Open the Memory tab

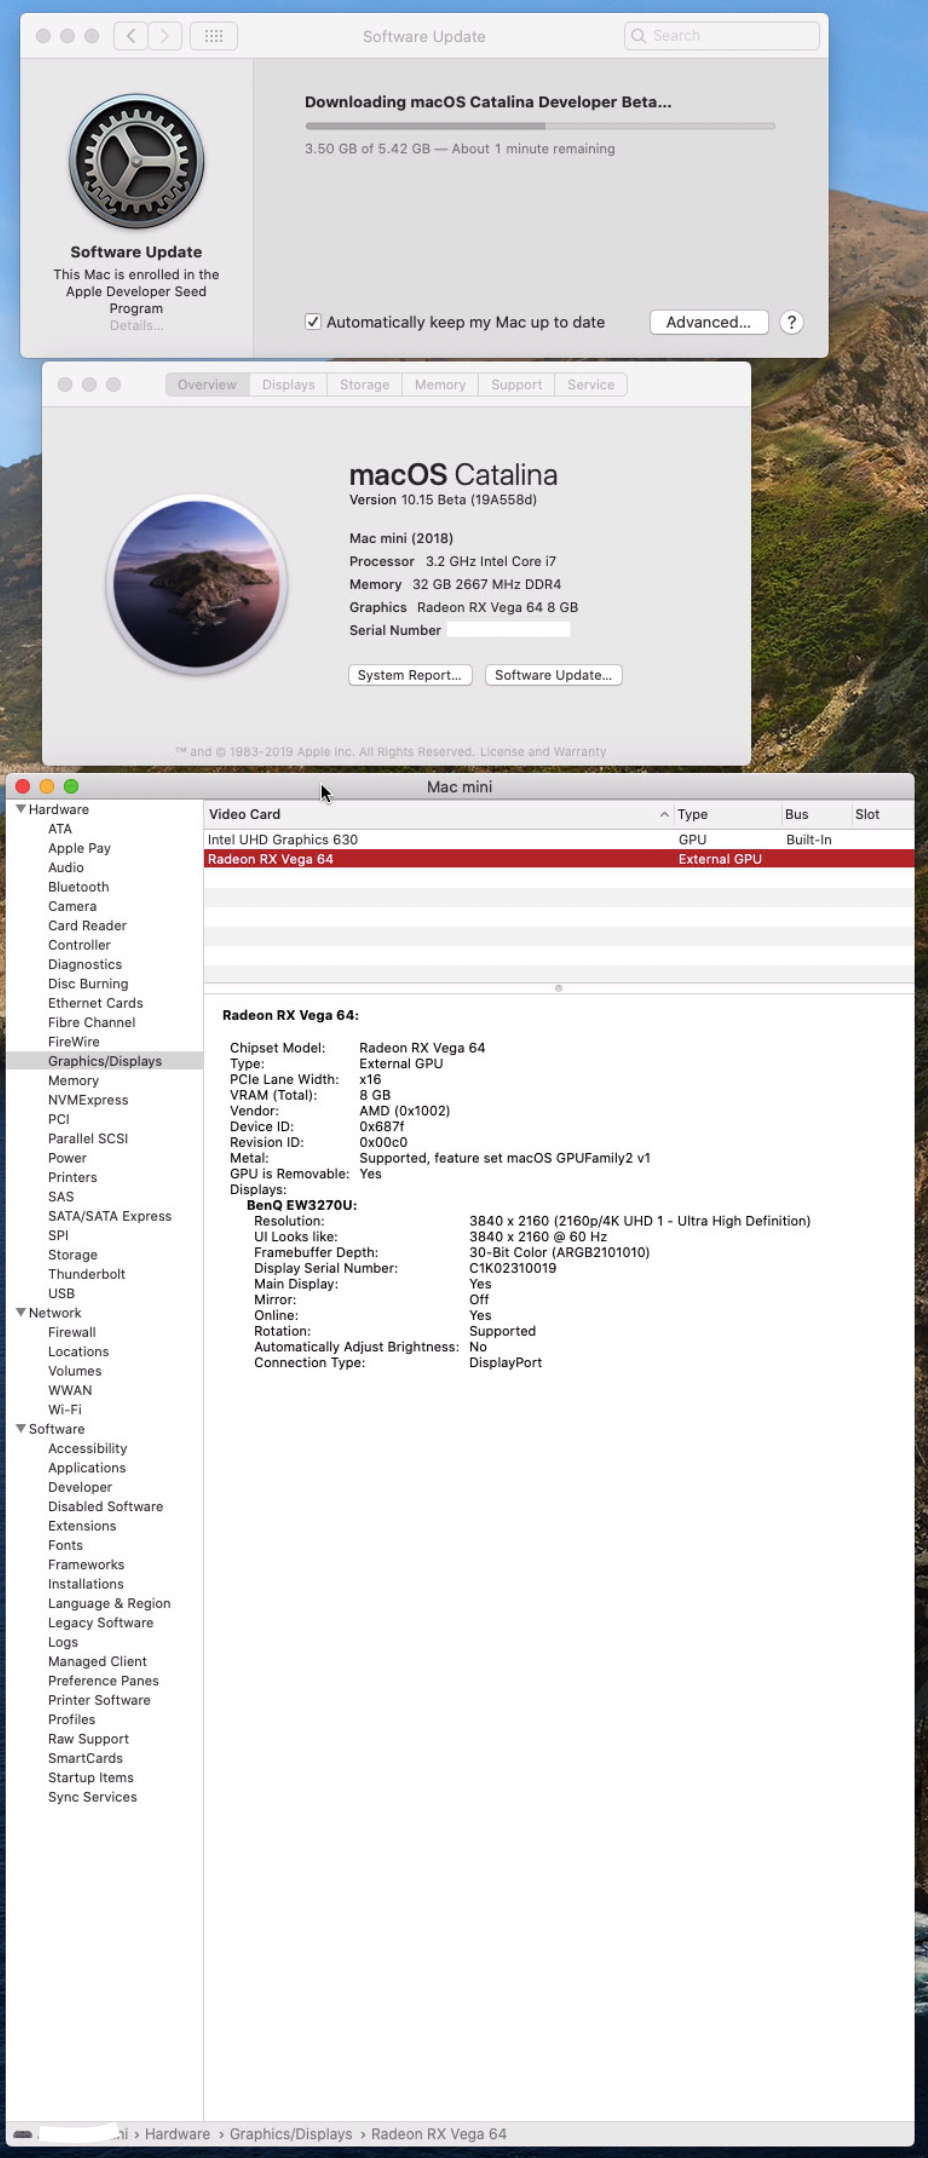440,385
